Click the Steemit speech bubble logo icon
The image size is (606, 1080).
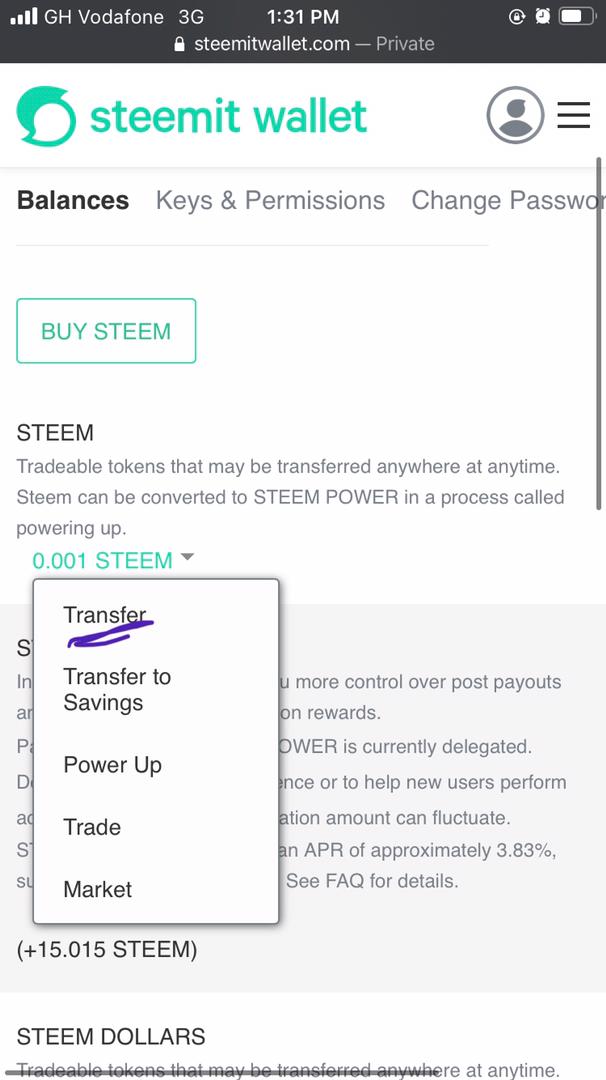(46, 116)
